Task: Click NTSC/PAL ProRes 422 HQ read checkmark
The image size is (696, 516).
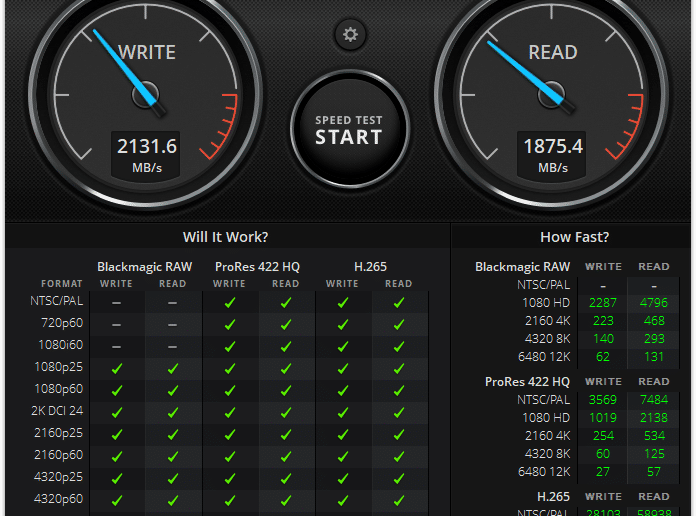Action: pos(286,302)
